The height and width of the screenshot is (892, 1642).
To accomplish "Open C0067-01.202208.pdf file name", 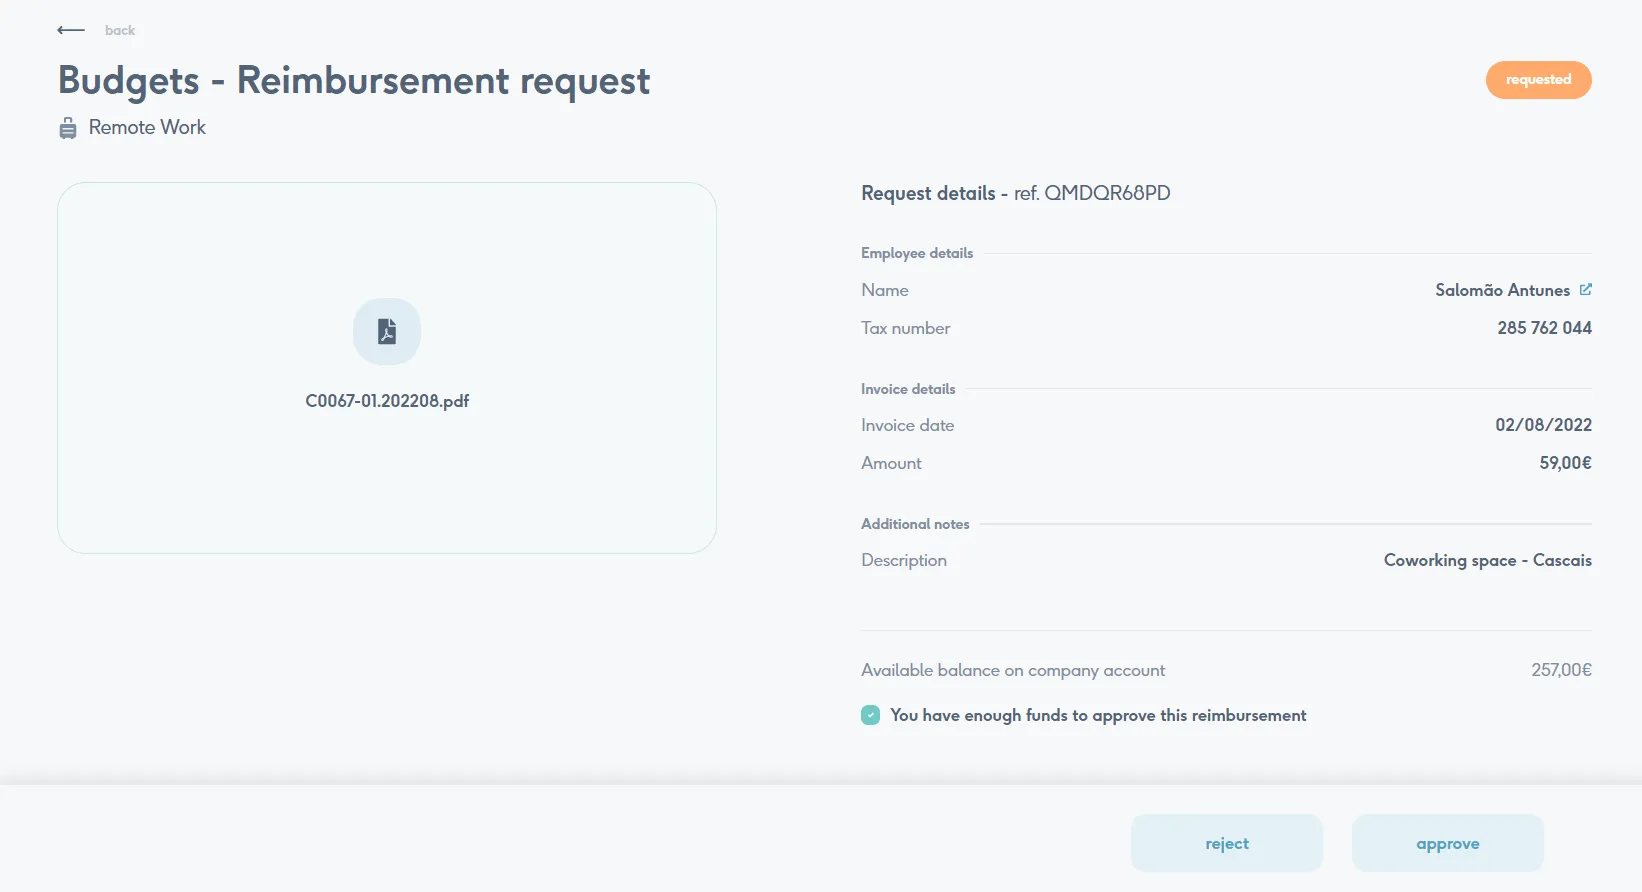I will 387,401.
